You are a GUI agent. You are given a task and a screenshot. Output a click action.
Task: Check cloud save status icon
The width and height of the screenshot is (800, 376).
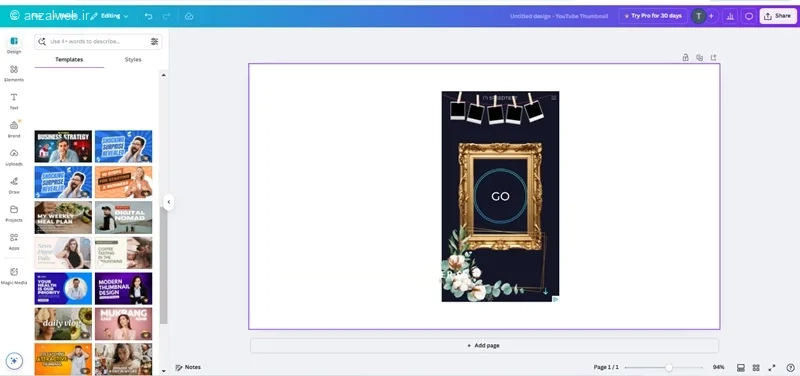[x=189, y=16]
